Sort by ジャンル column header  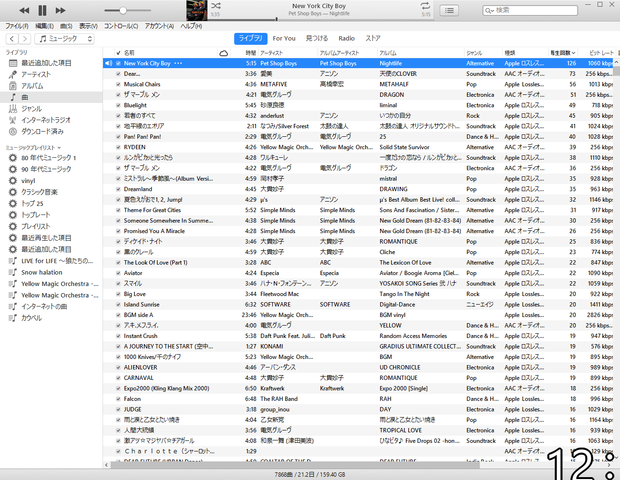coord(474,53)
